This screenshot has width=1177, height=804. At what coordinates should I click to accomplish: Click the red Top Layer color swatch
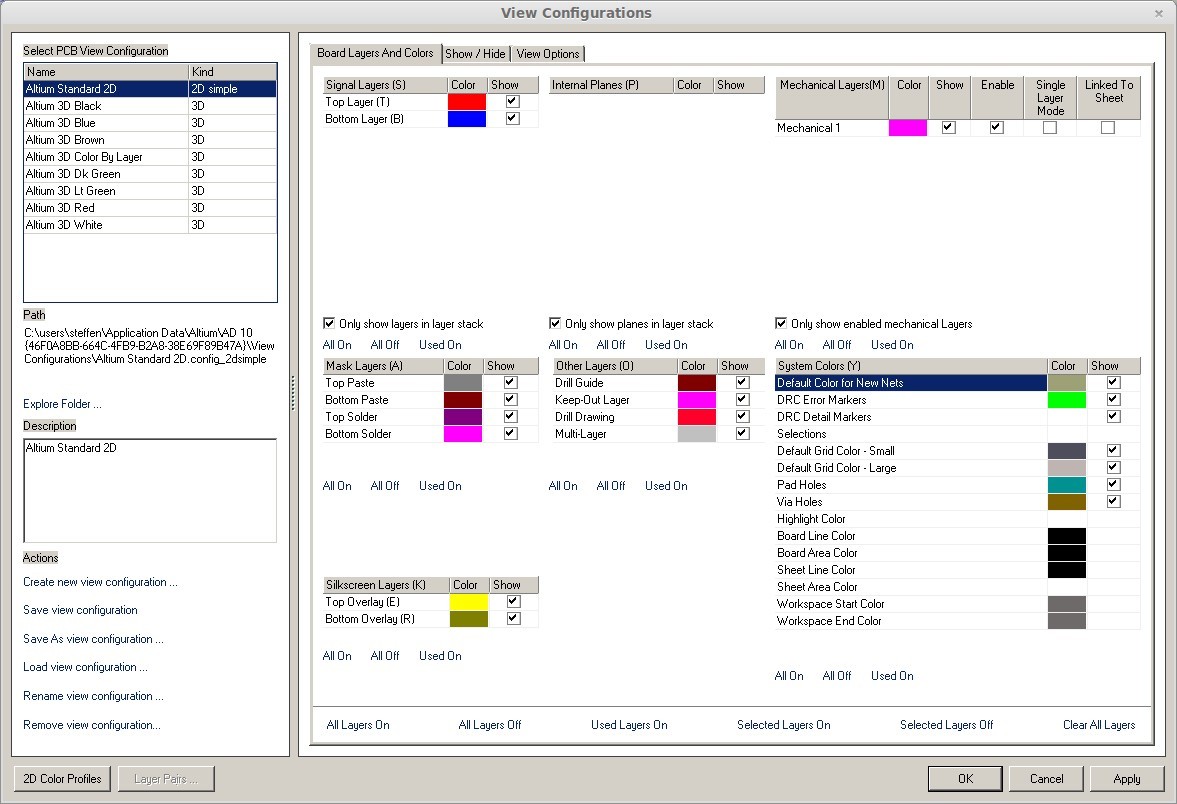467,101
